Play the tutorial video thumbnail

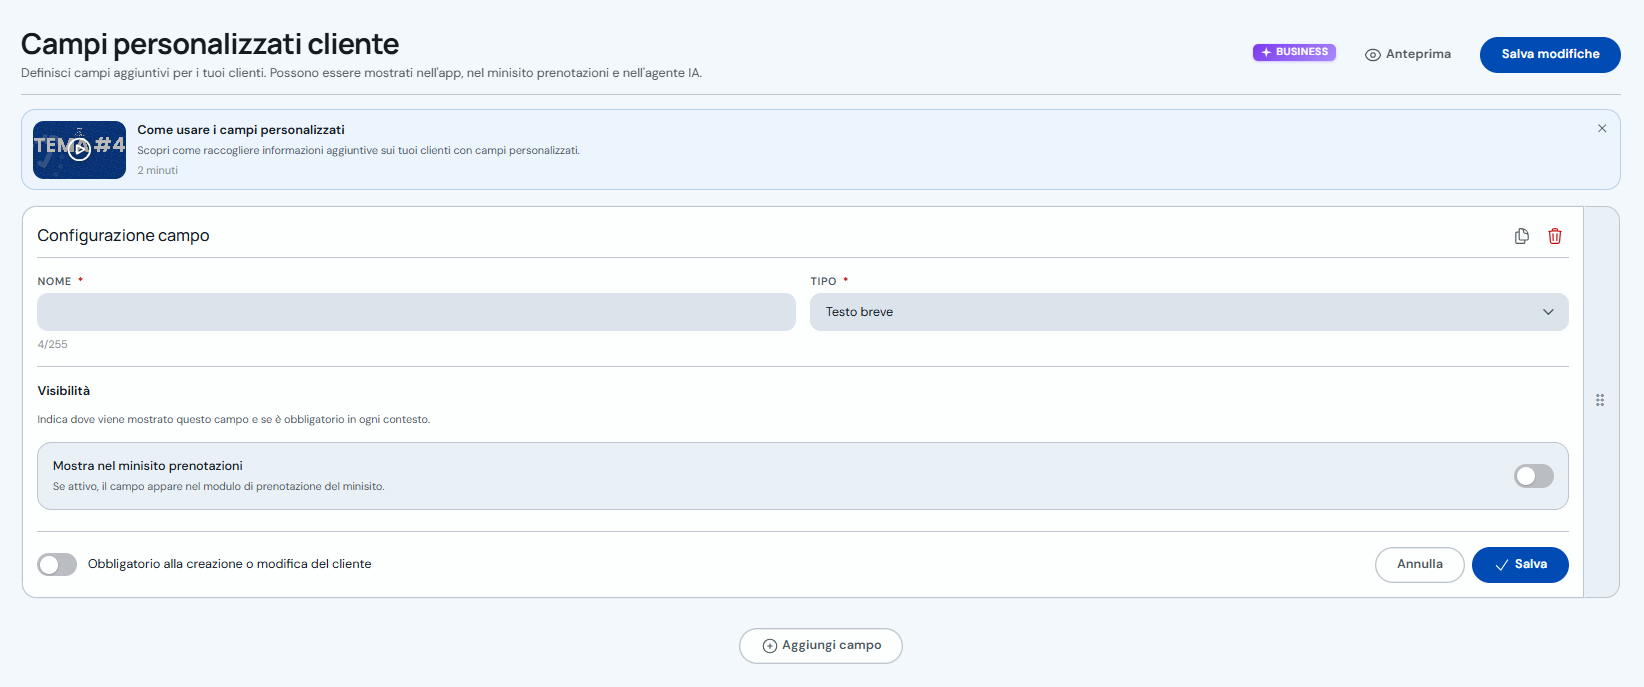pos(79,150)
